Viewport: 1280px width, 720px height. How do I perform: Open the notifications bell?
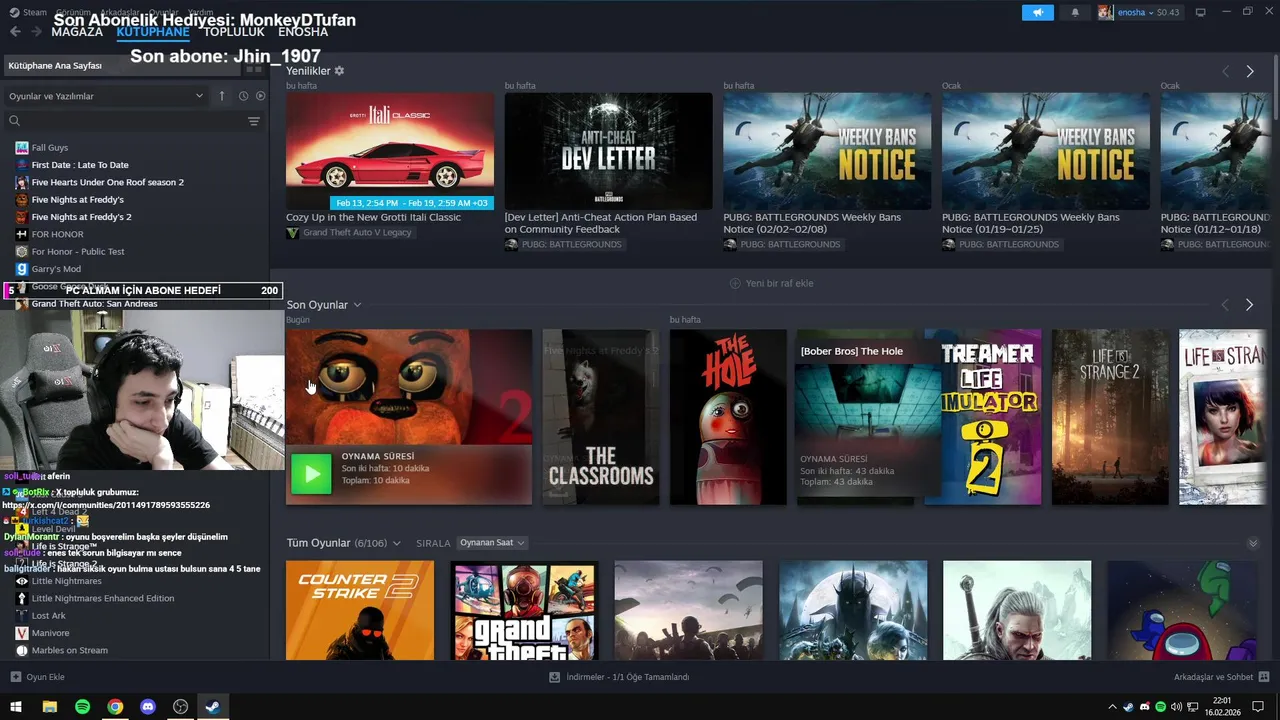1075,12
